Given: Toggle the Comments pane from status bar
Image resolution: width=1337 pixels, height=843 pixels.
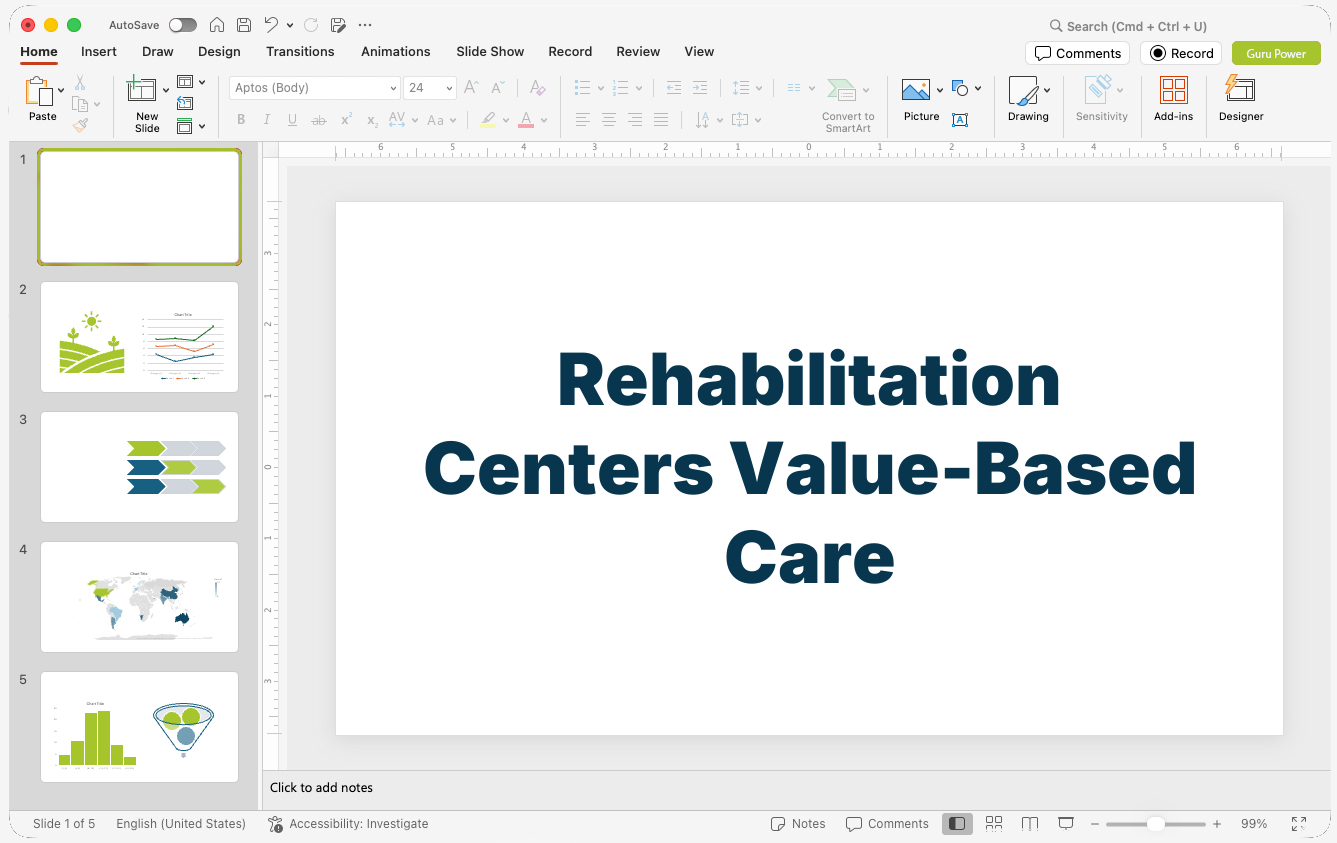Looking at the screenshot, I should tap(887, 824).
